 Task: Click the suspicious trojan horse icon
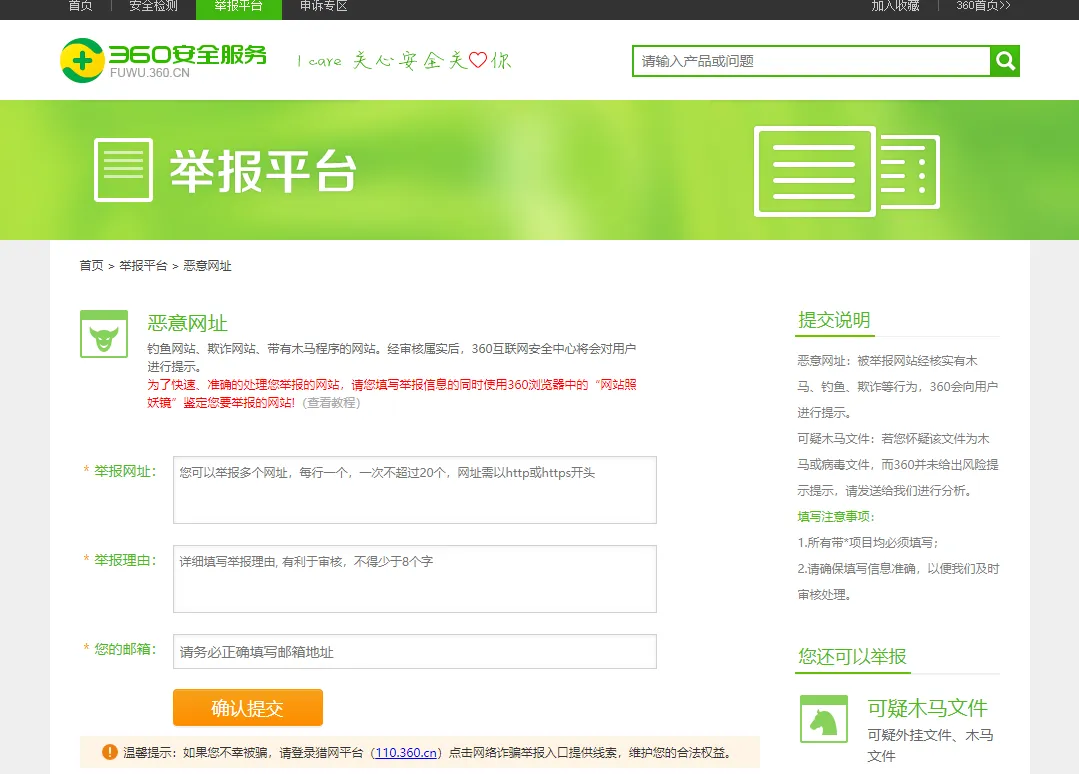coord(824,719)
